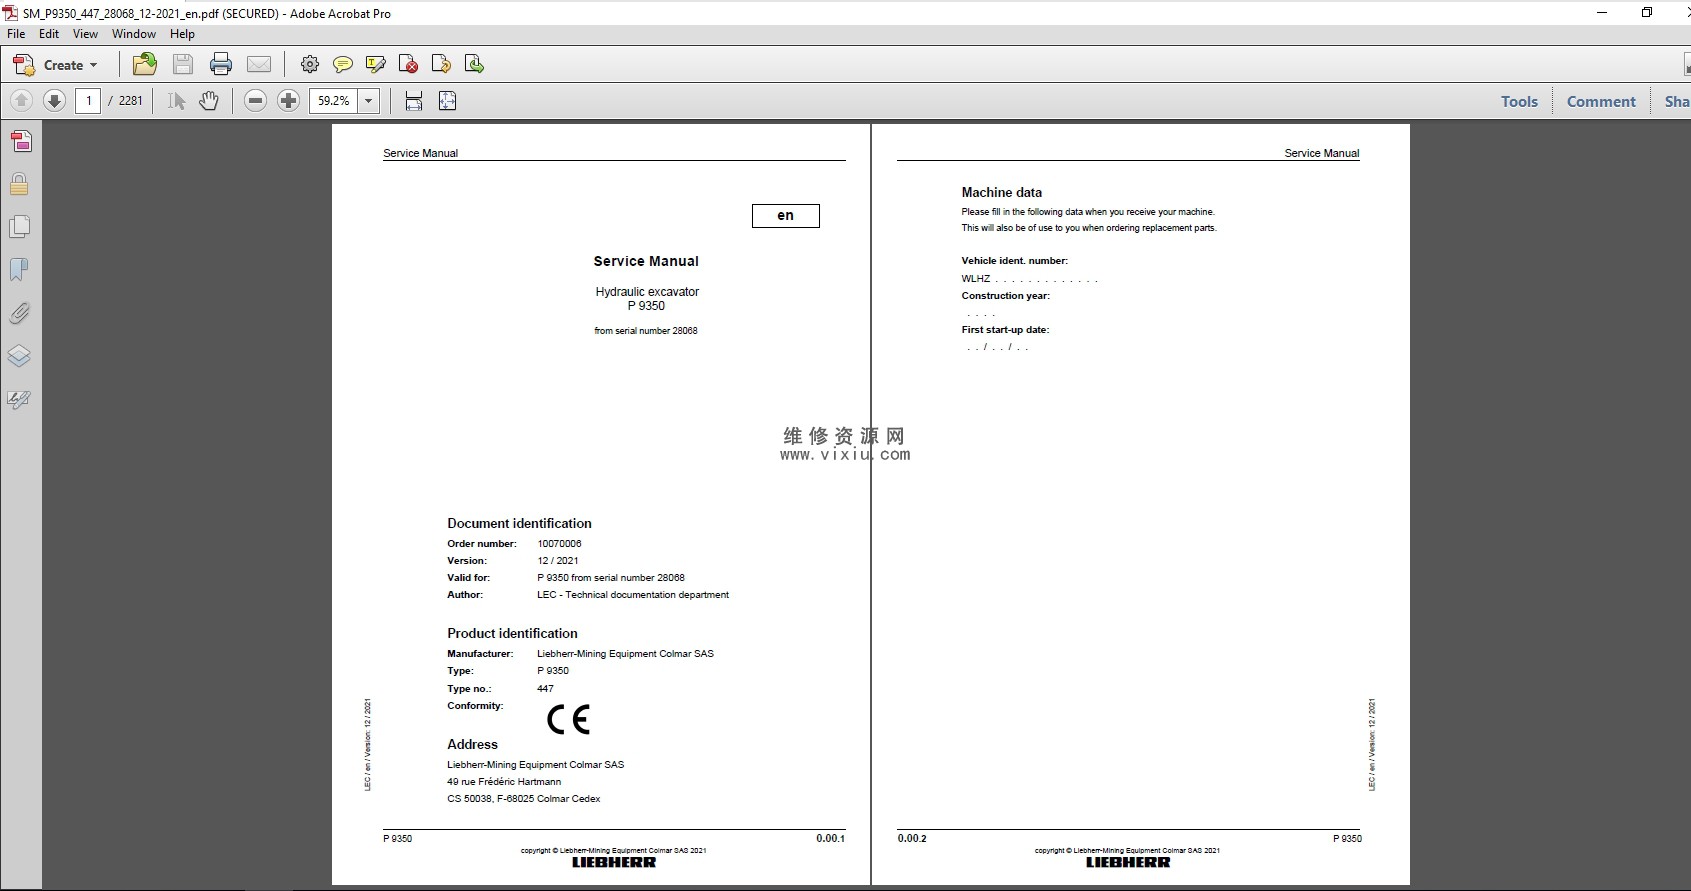Select the Hand pan tool
Viewport: 1691px width, 891px height.
pyautogui.click(x=209, y=101)
